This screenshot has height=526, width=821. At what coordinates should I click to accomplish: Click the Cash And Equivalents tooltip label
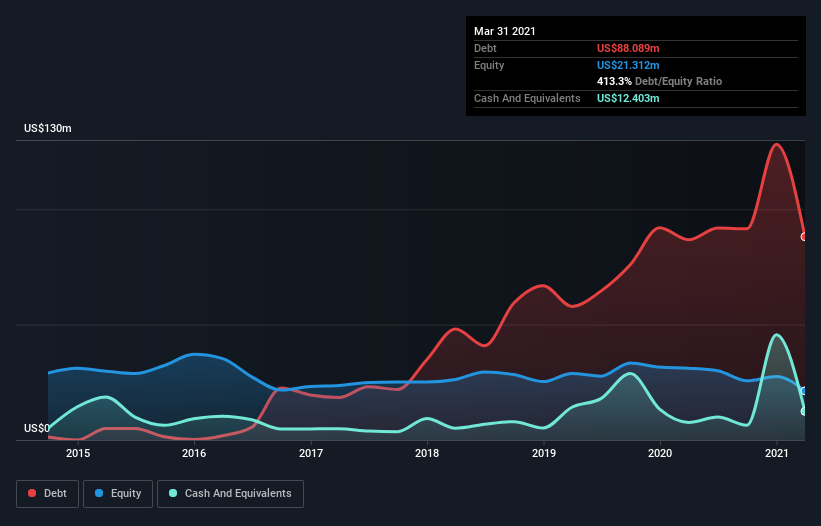tap(527, 98)
